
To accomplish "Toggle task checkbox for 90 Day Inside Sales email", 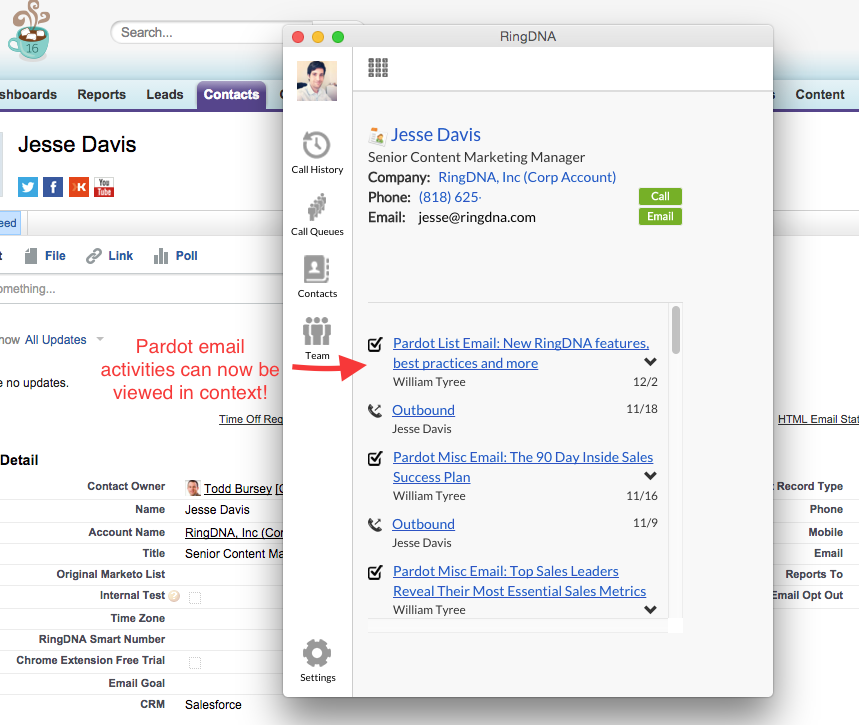I will click(x=375, y=458).
